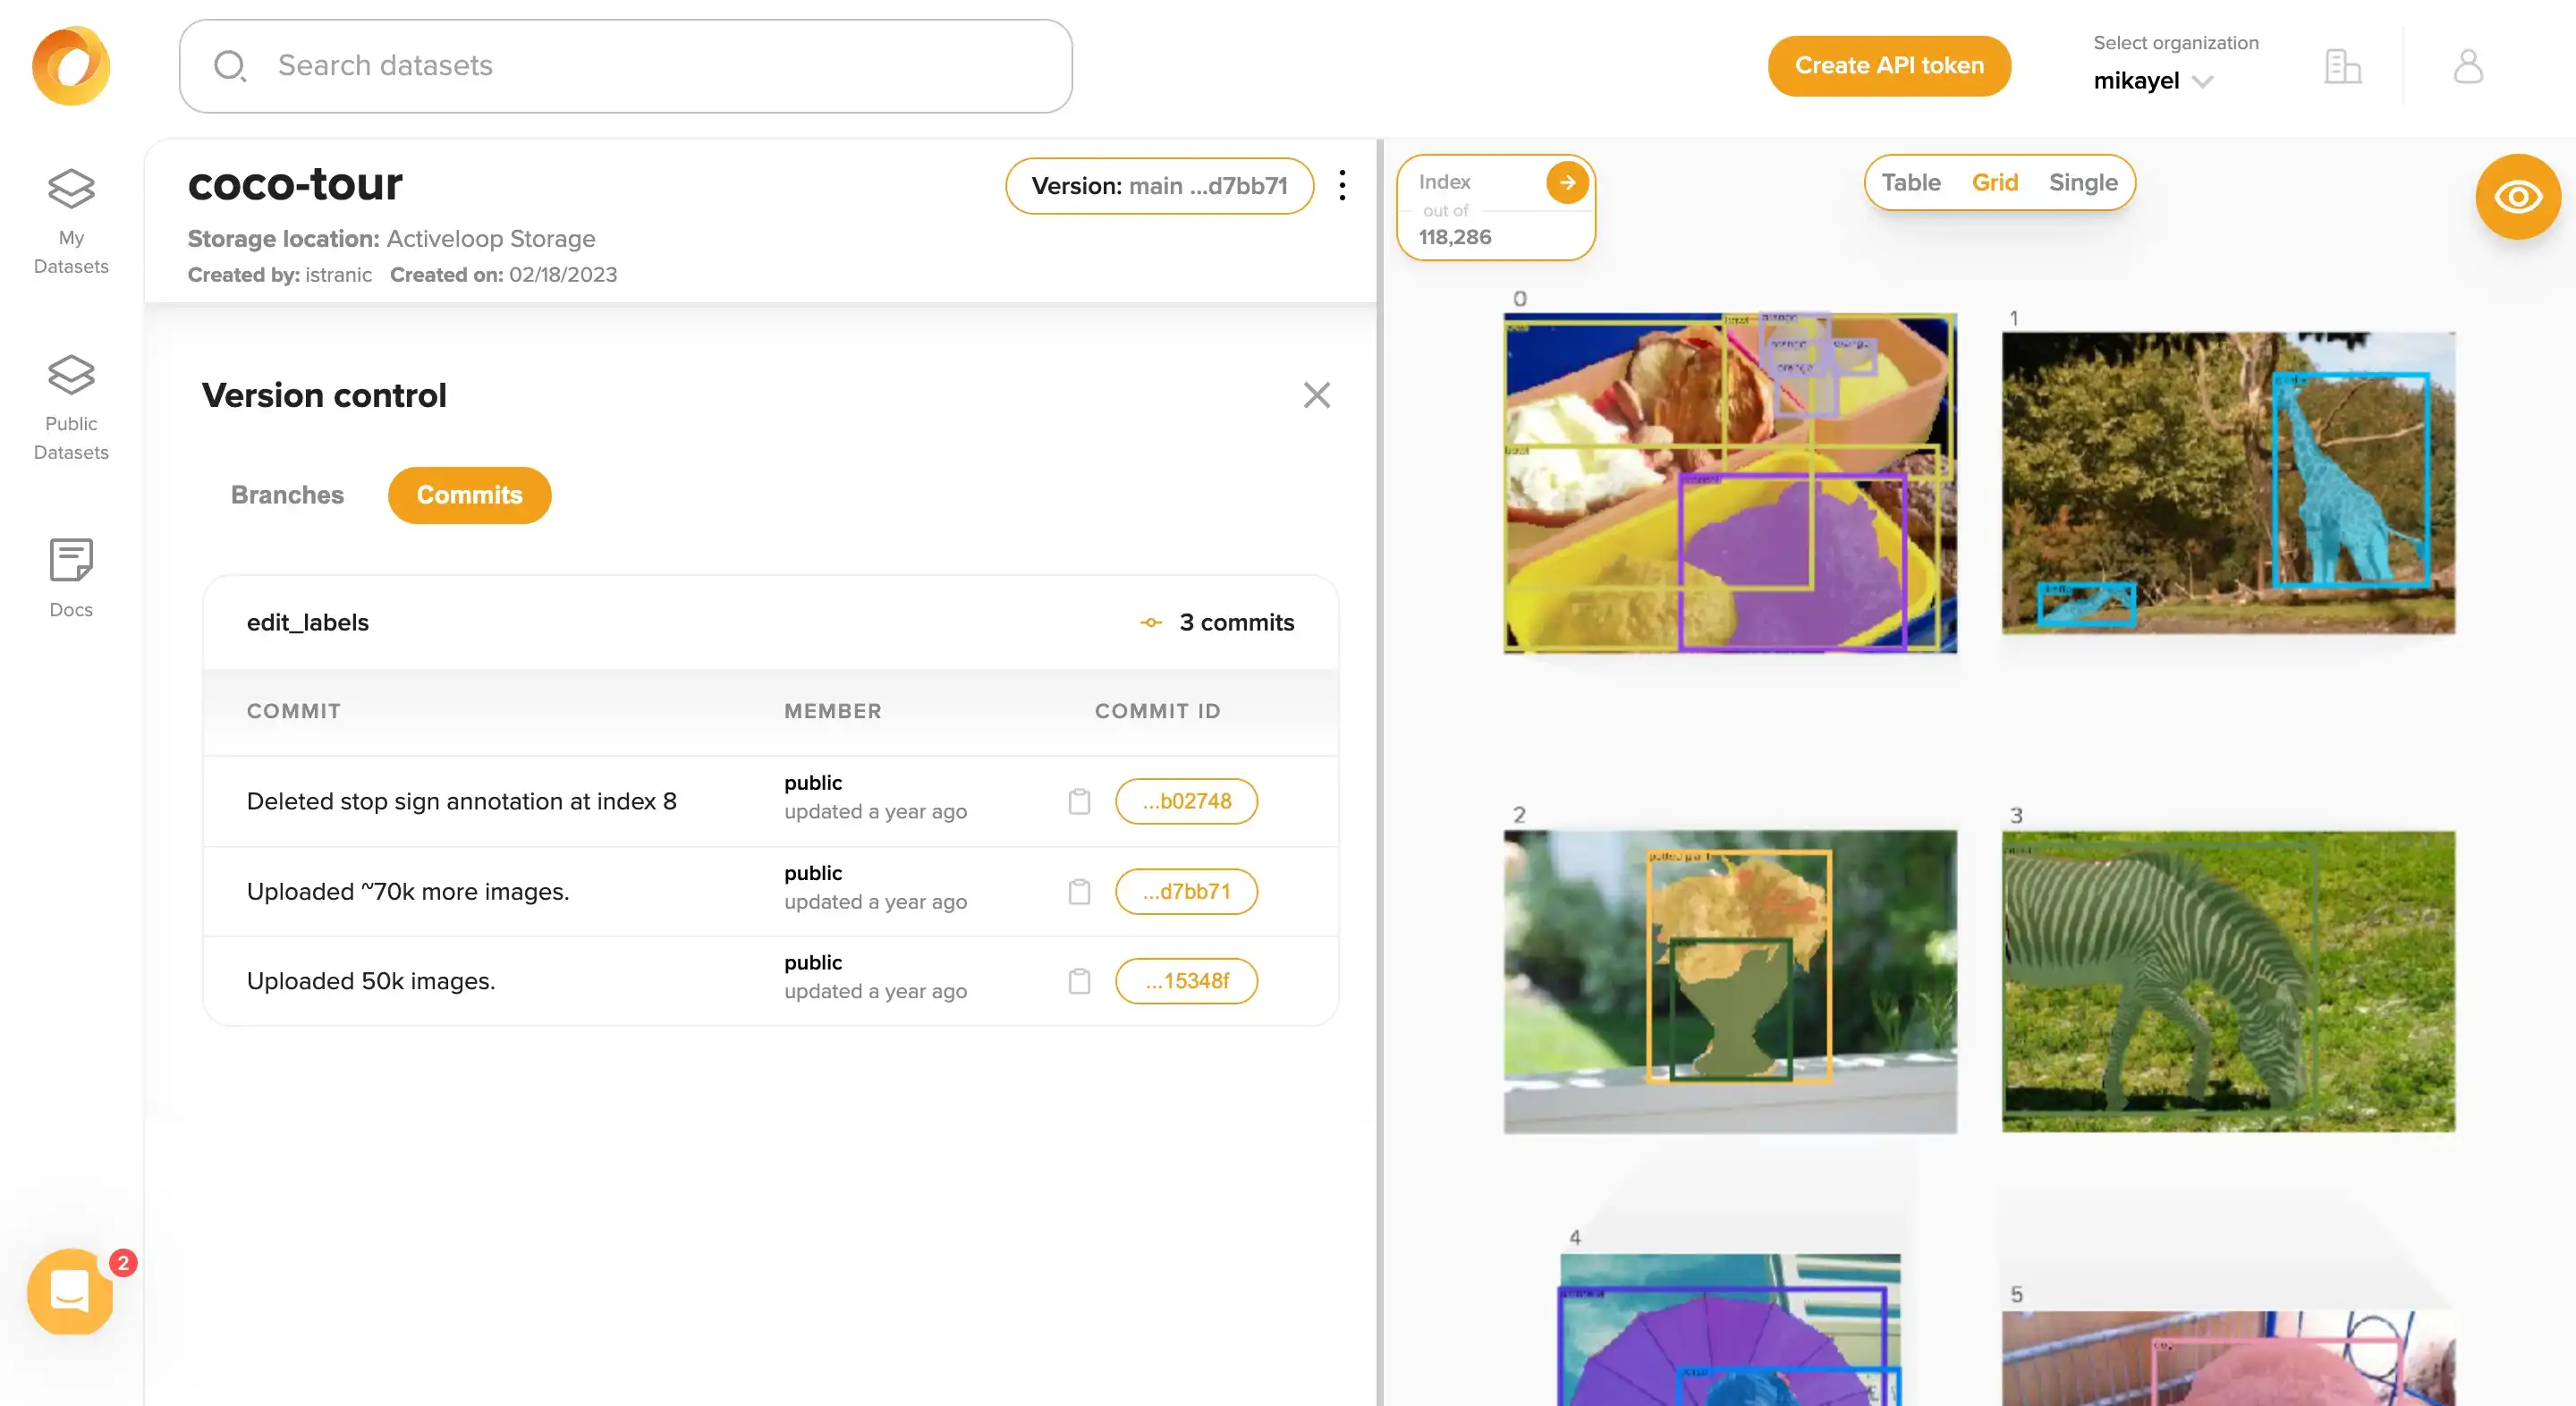
Task: Click Create API token button
Action: 1888,66
